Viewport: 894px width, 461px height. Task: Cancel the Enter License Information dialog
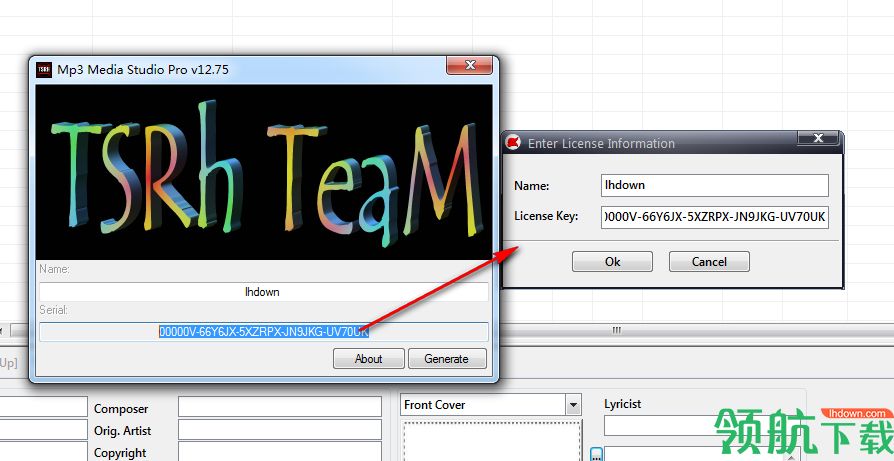pos(709,262)
